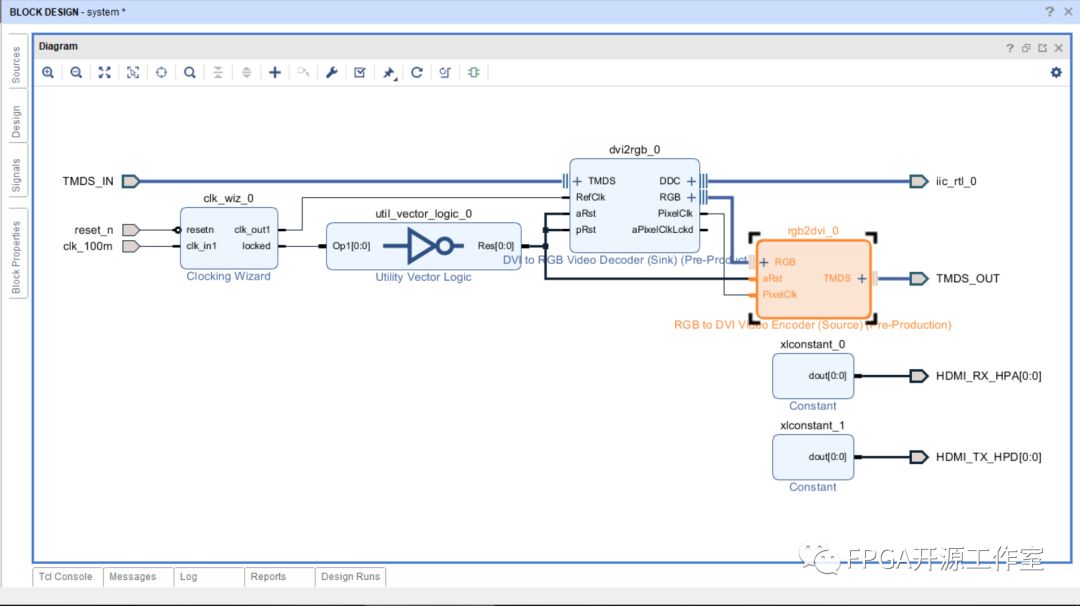Open the Sources side panel tab
1080x606 pixels.
coord(16,64)
